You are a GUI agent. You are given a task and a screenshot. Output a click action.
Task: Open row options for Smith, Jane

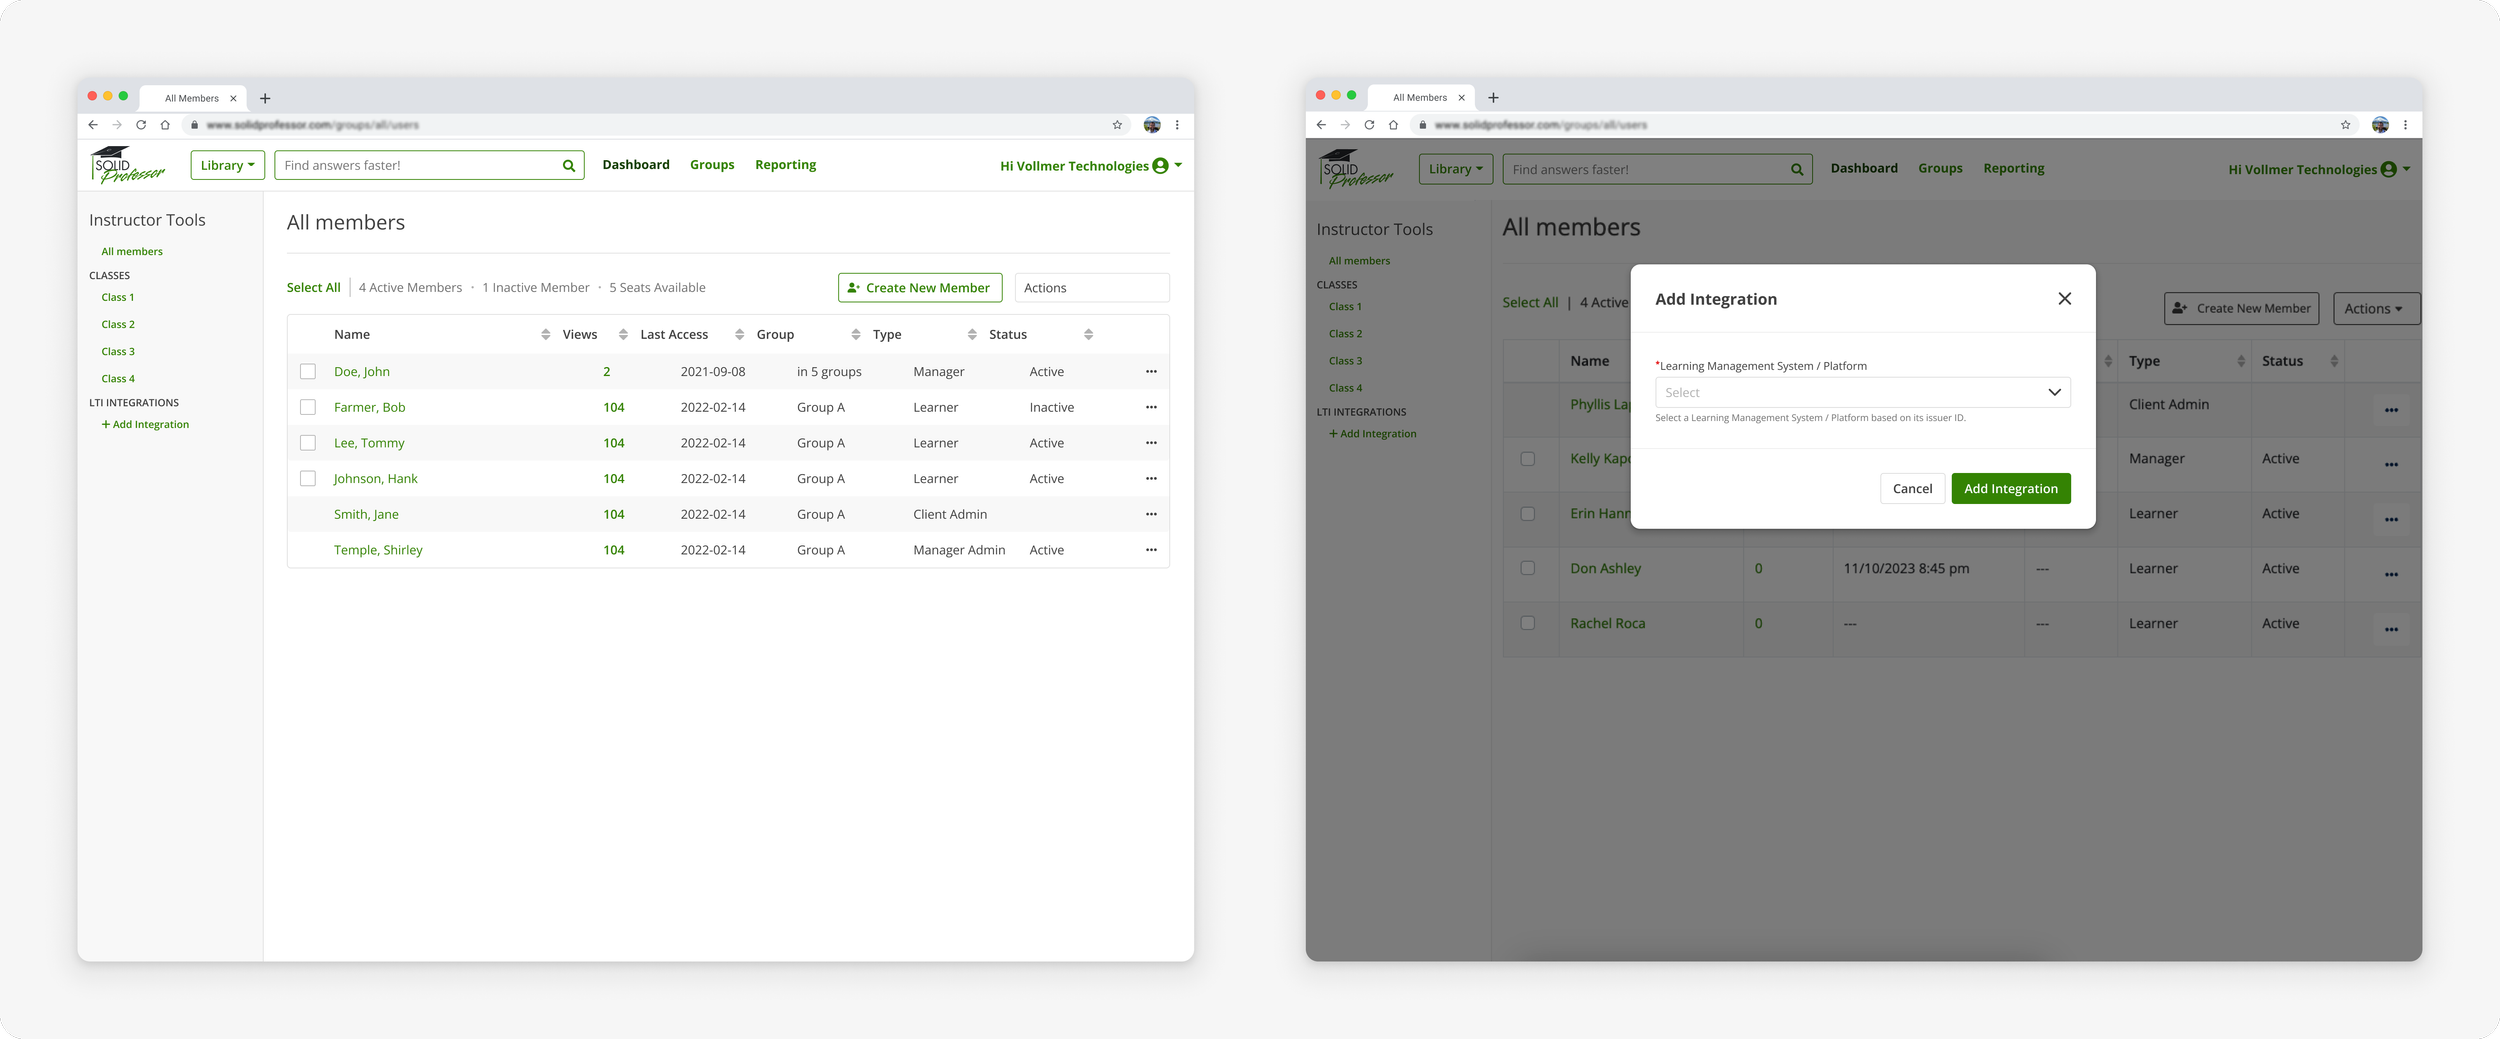coord(1151,515)
